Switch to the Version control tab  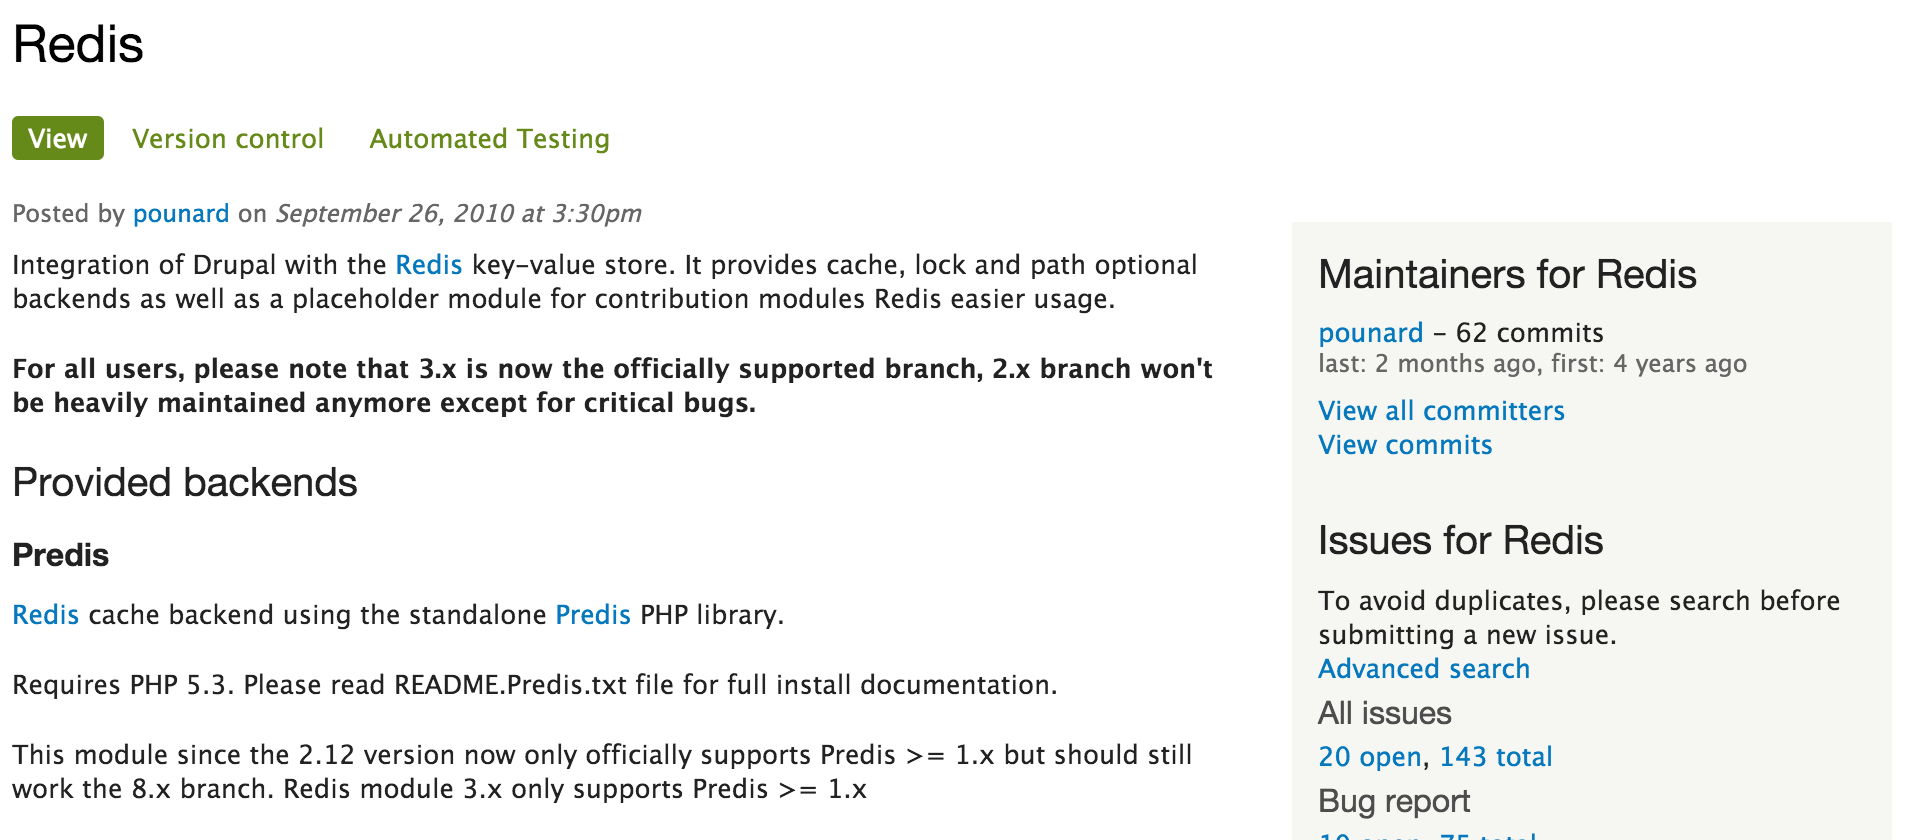tap(228, 139)
